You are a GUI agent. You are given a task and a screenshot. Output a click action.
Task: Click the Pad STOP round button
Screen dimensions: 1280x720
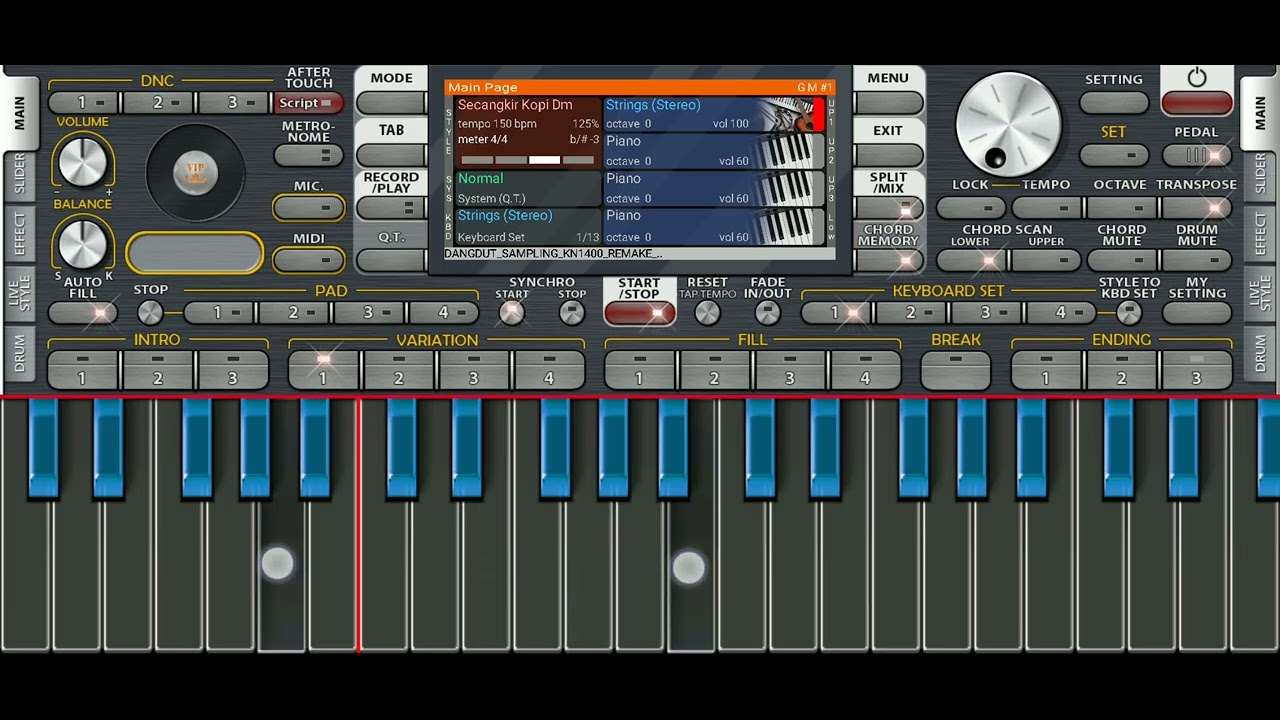click(150, 312)
